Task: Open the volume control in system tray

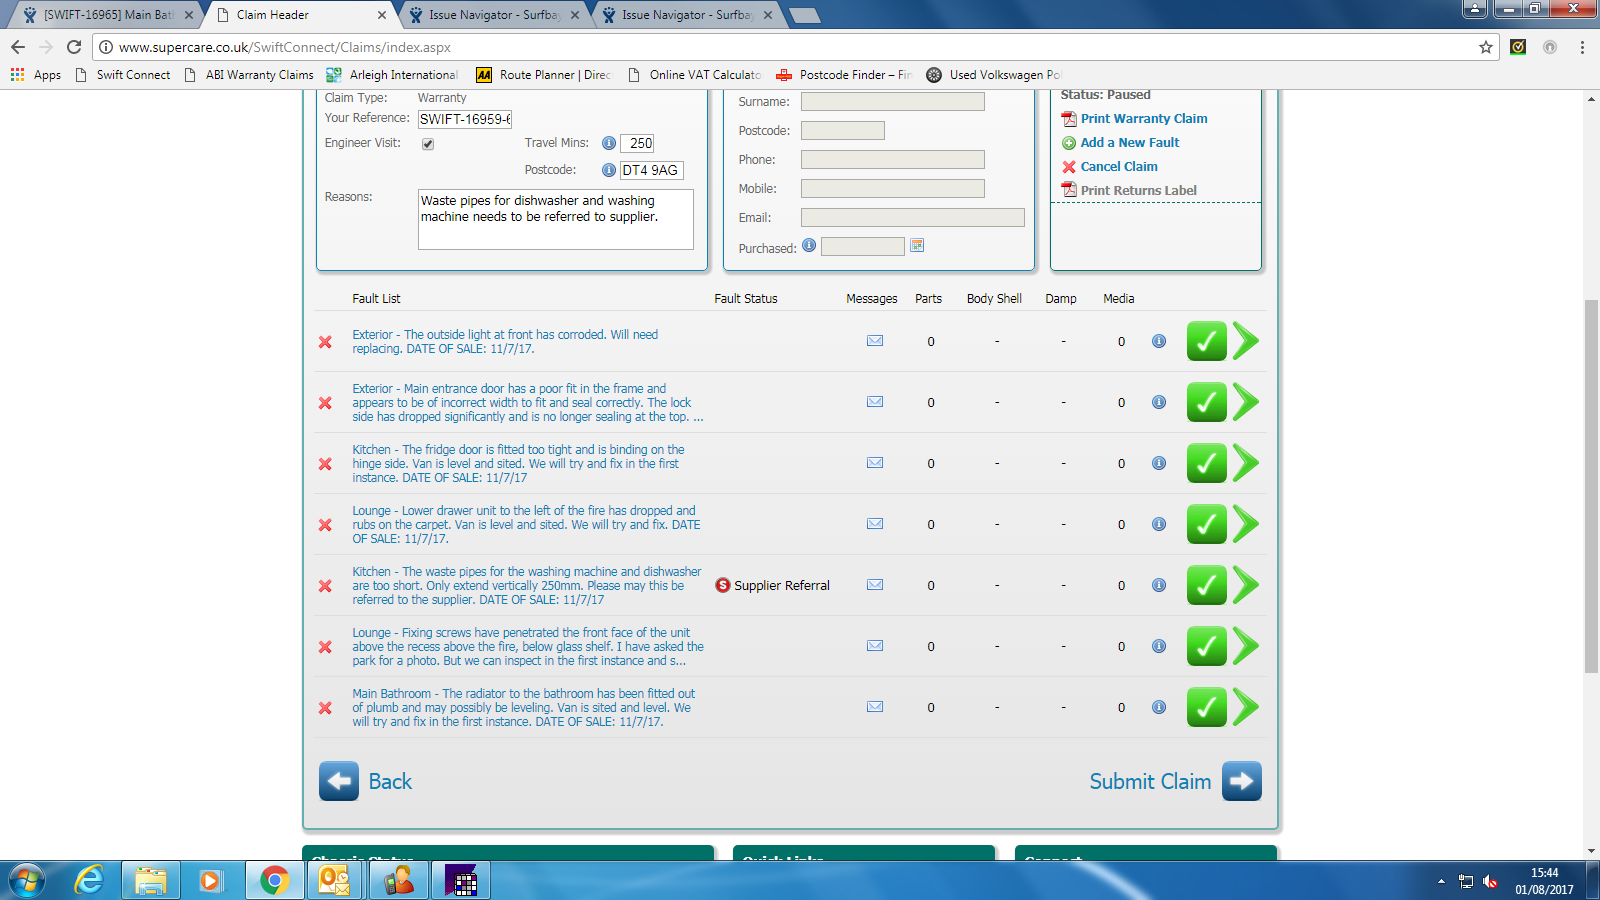Action: [1490, 881]
